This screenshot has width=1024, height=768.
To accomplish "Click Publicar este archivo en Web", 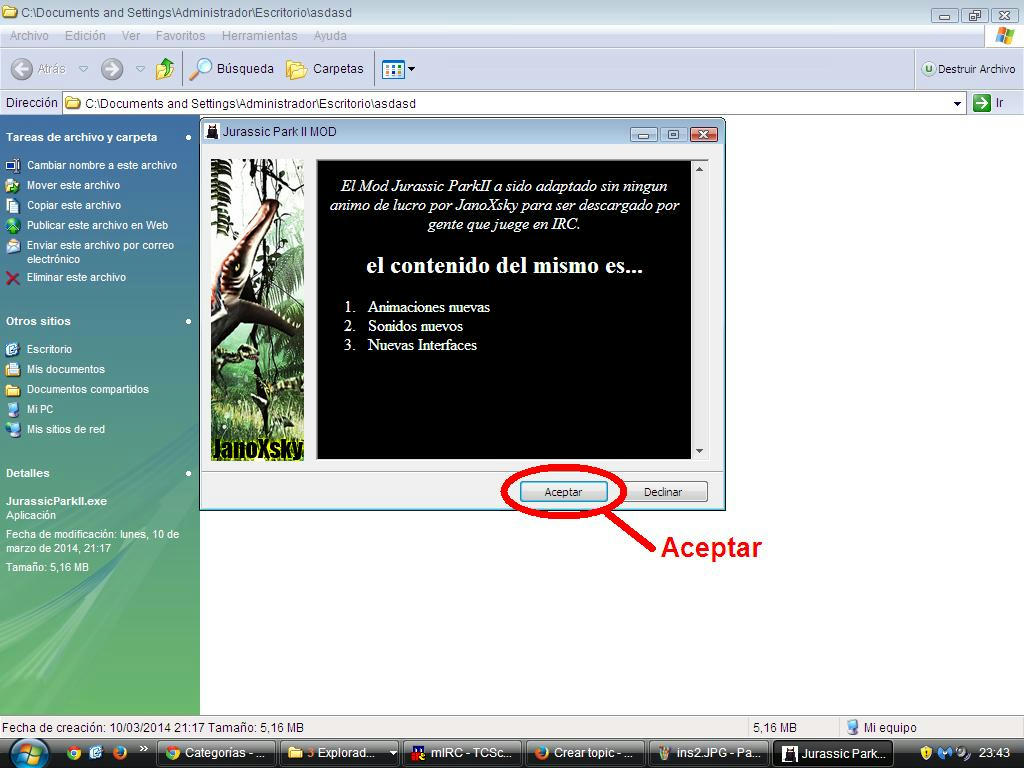I will click(x=97, y=225).
